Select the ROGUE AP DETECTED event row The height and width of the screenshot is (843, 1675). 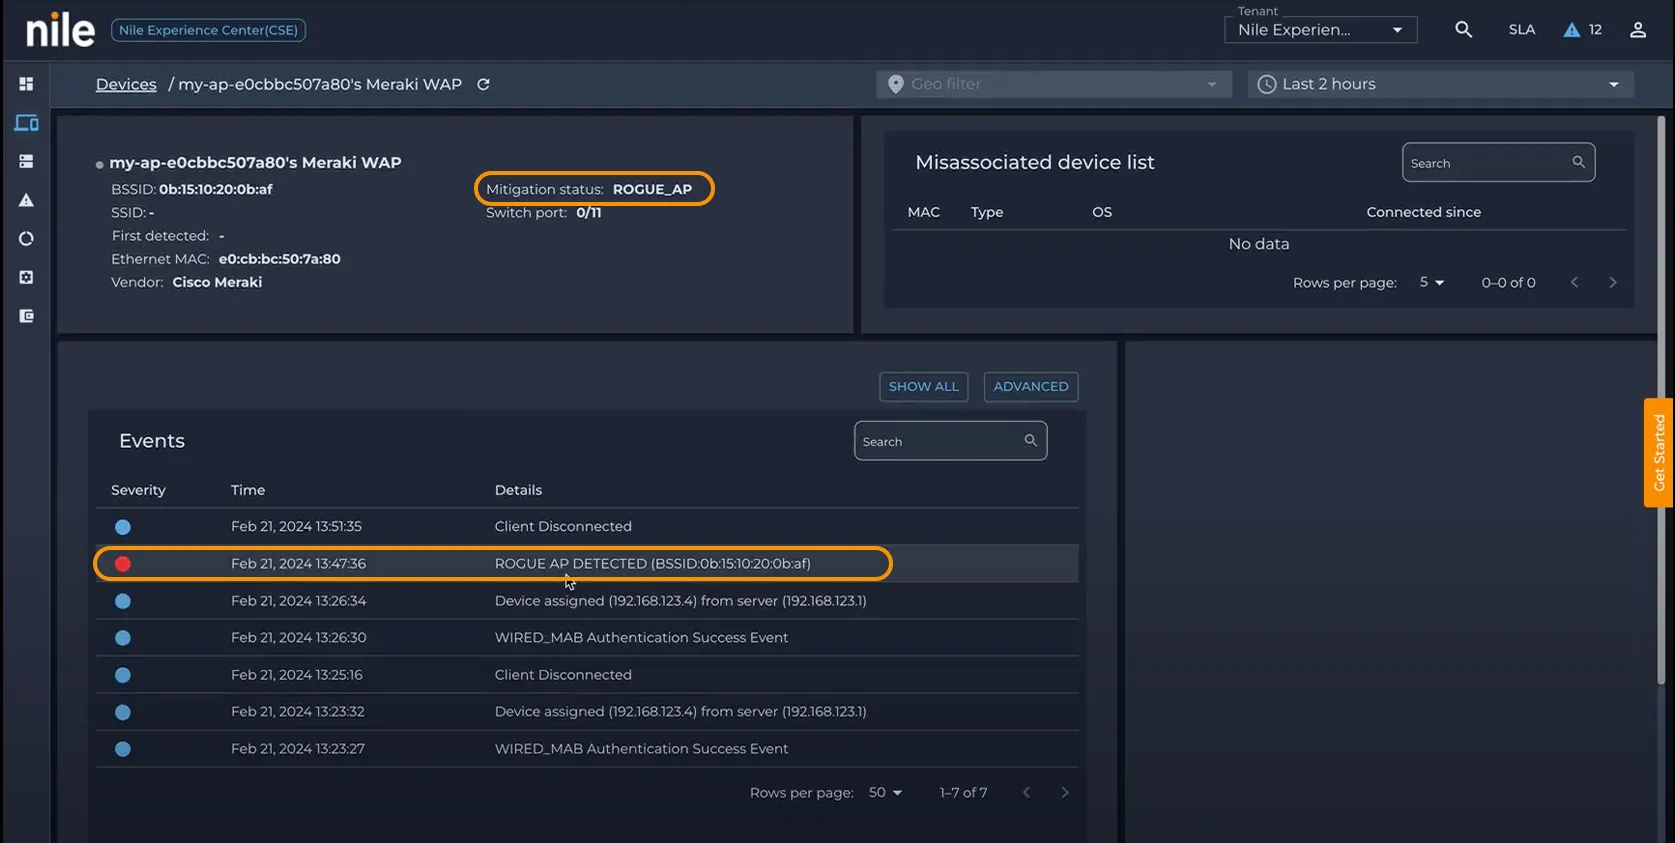pos(587,563)
